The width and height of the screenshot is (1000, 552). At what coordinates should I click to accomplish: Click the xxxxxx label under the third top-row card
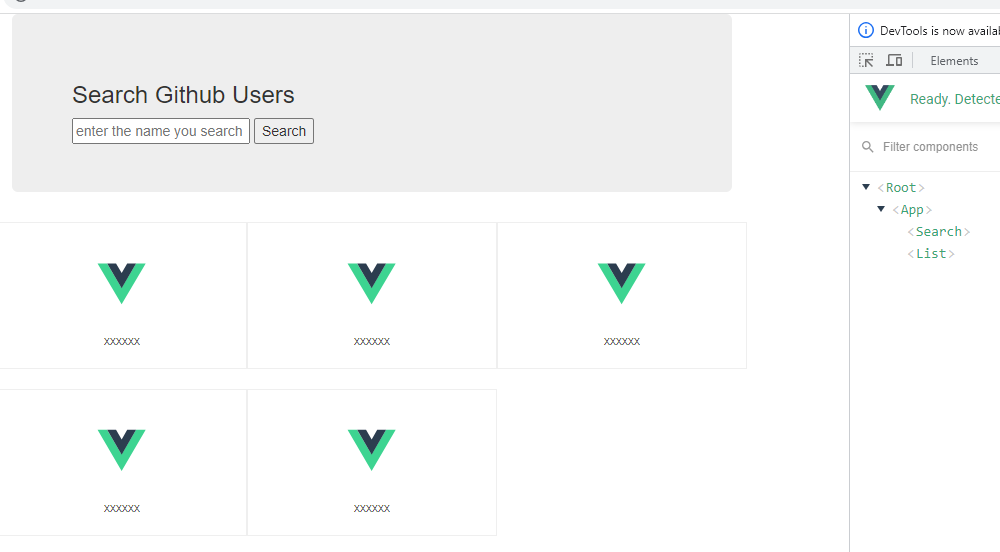tap(622, 342)
